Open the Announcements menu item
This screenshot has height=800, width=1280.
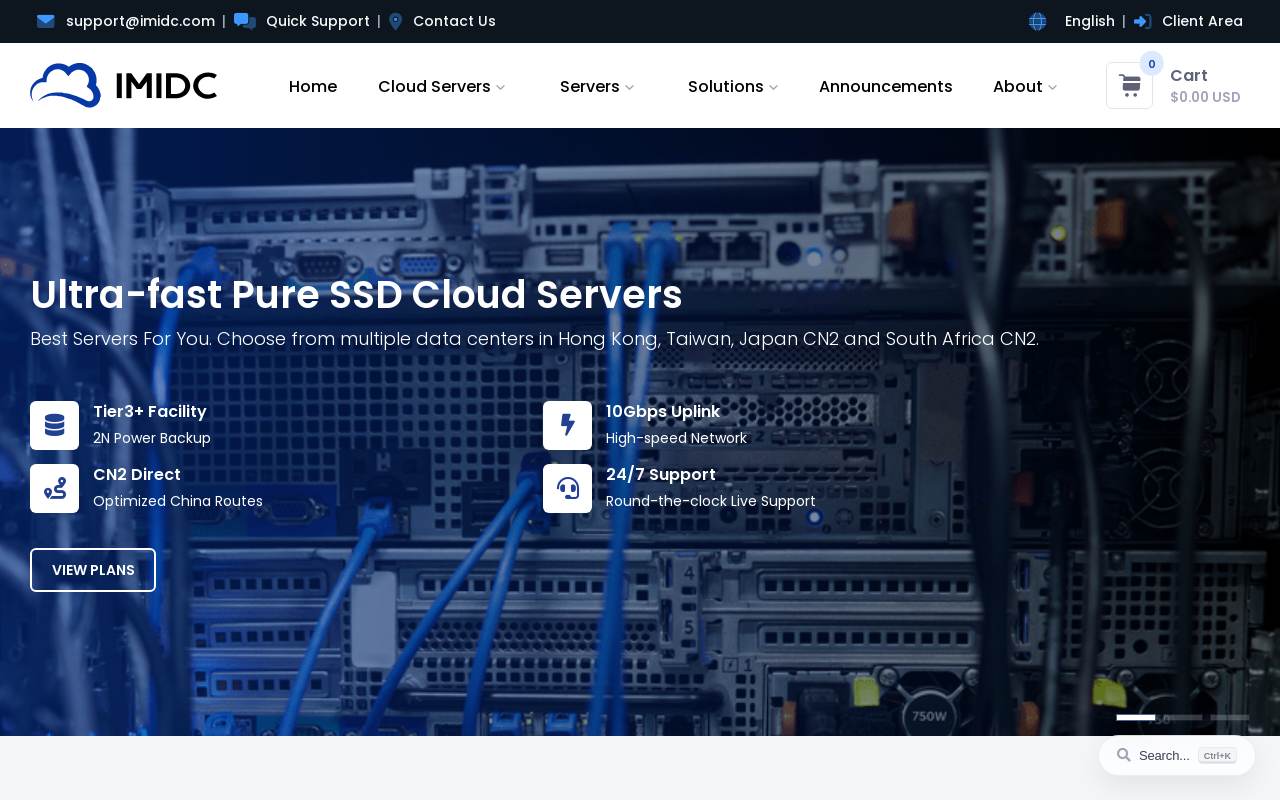point(886,86)
